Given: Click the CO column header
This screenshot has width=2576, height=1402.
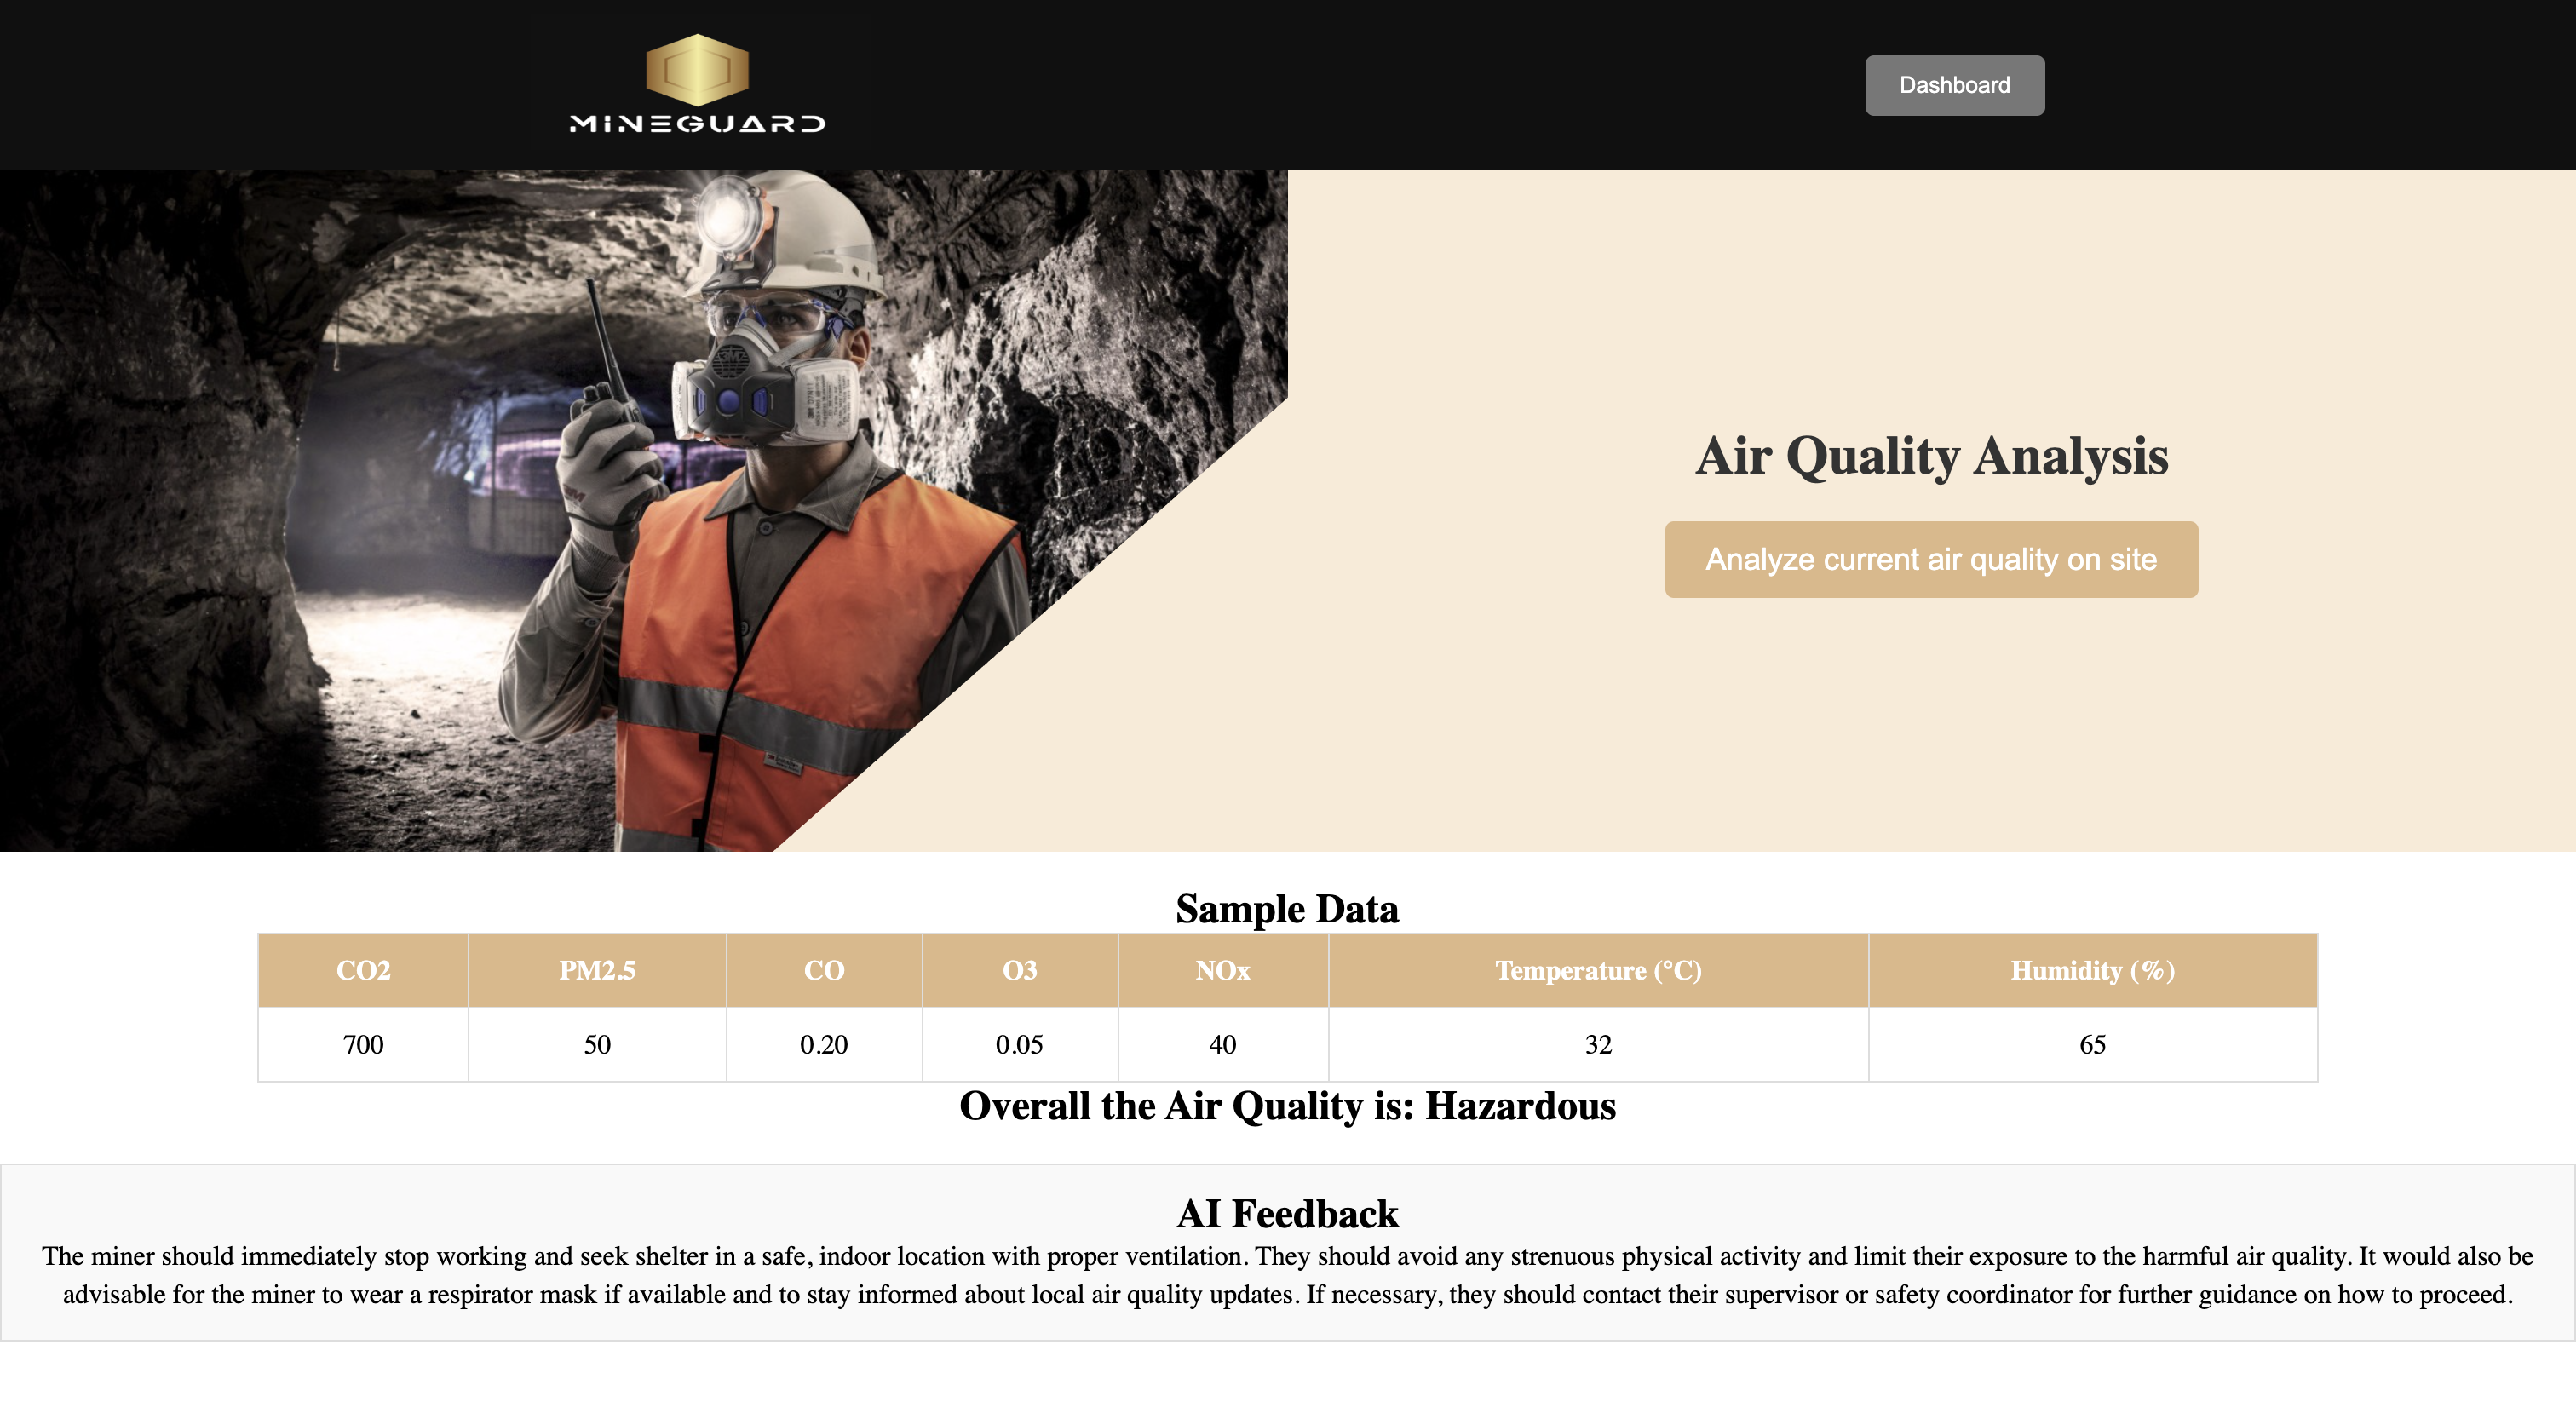Looking at the screenshot, I should 824,970.
